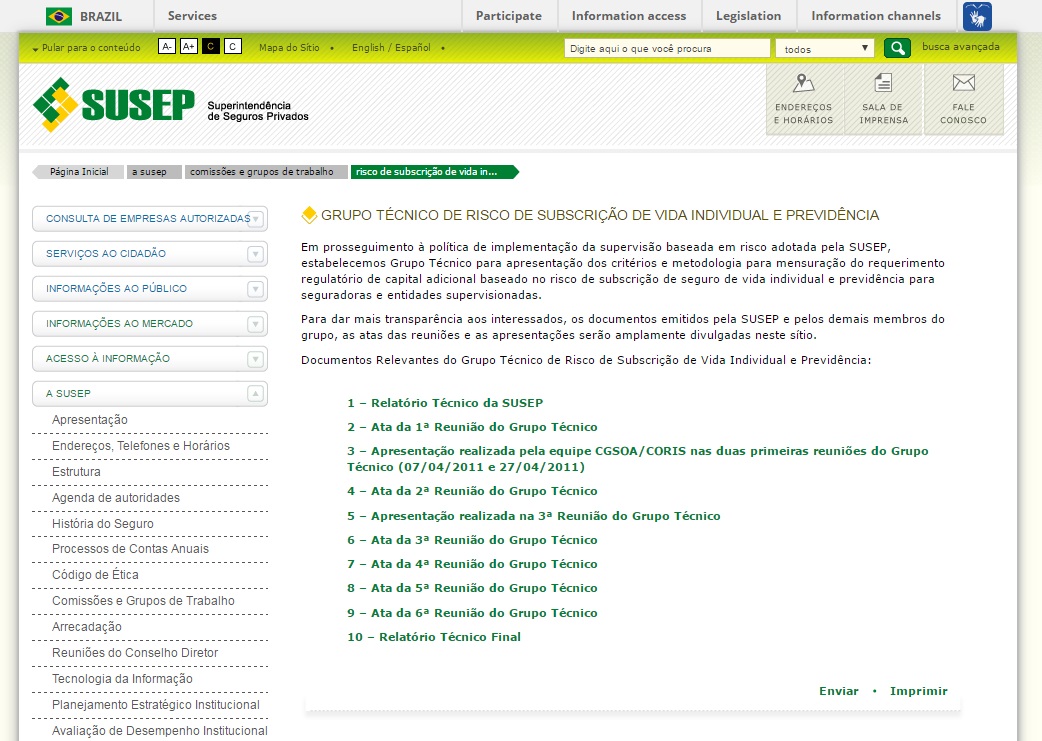Open the 'todos' search category dropdown

[824, 49]
